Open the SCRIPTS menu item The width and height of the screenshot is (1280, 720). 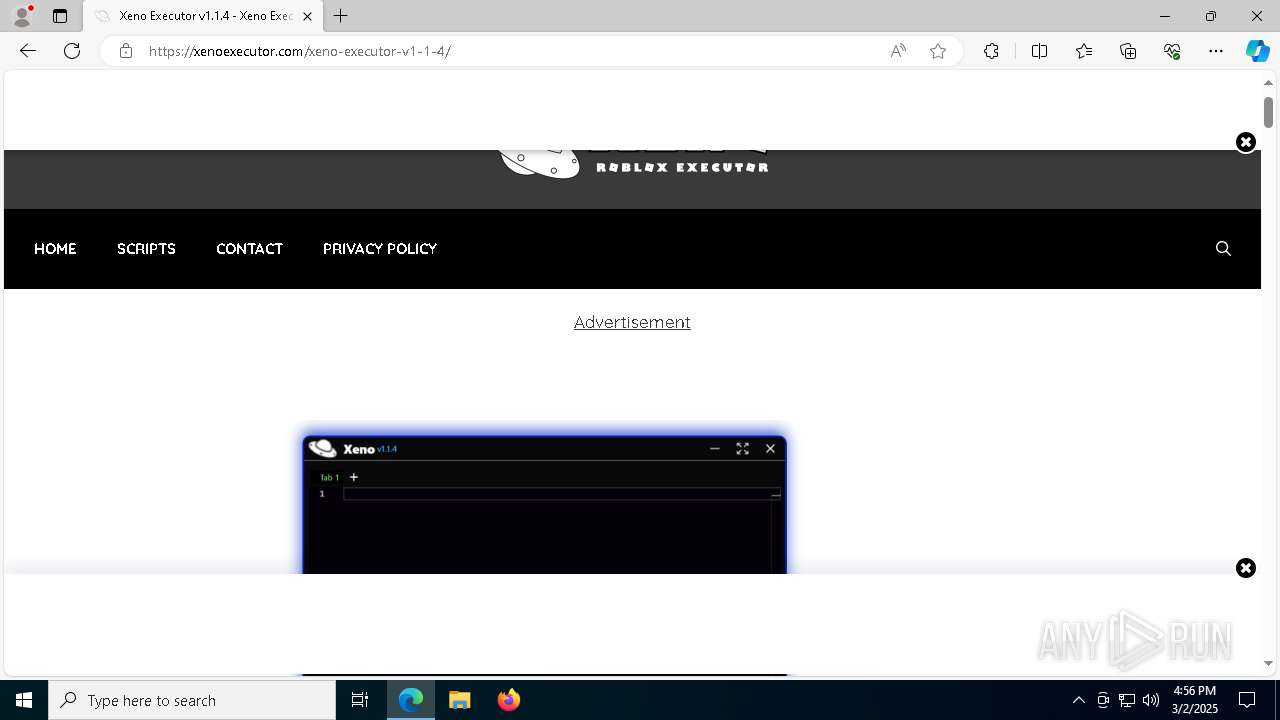[x=146, y=249]
